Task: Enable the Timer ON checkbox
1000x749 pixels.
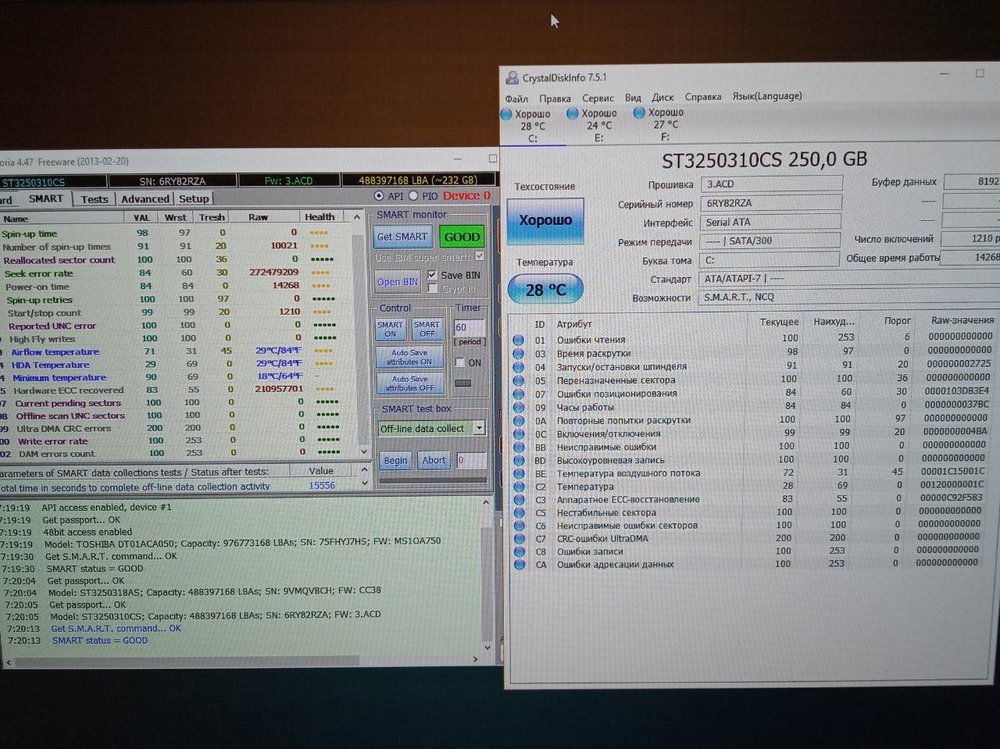Action: tap(460, 363)
